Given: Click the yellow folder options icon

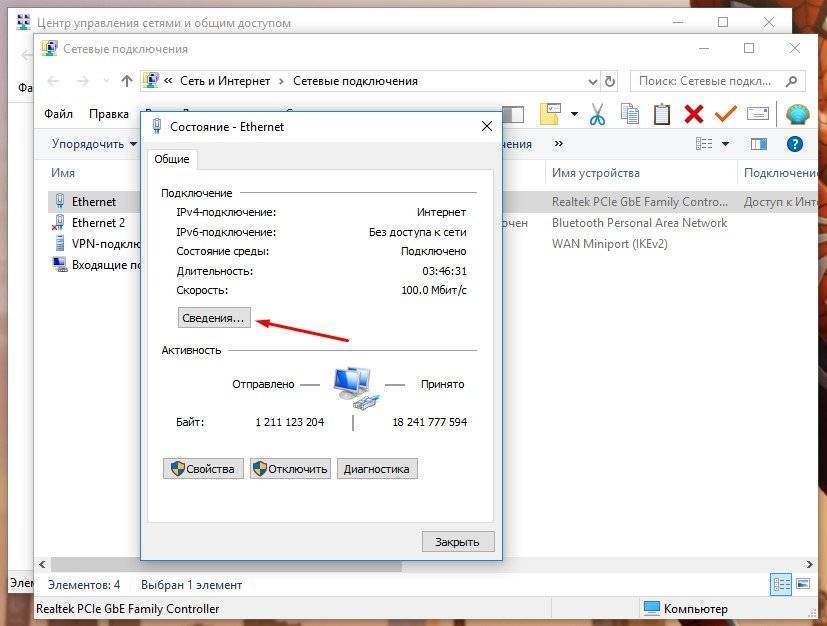Looking at the screenshot, I should point(550,114).
